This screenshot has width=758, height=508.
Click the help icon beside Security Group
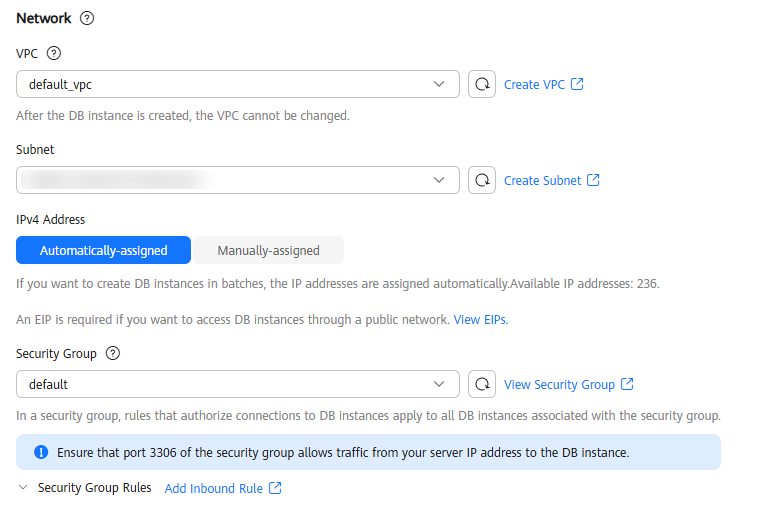click(x=113, y=354)
